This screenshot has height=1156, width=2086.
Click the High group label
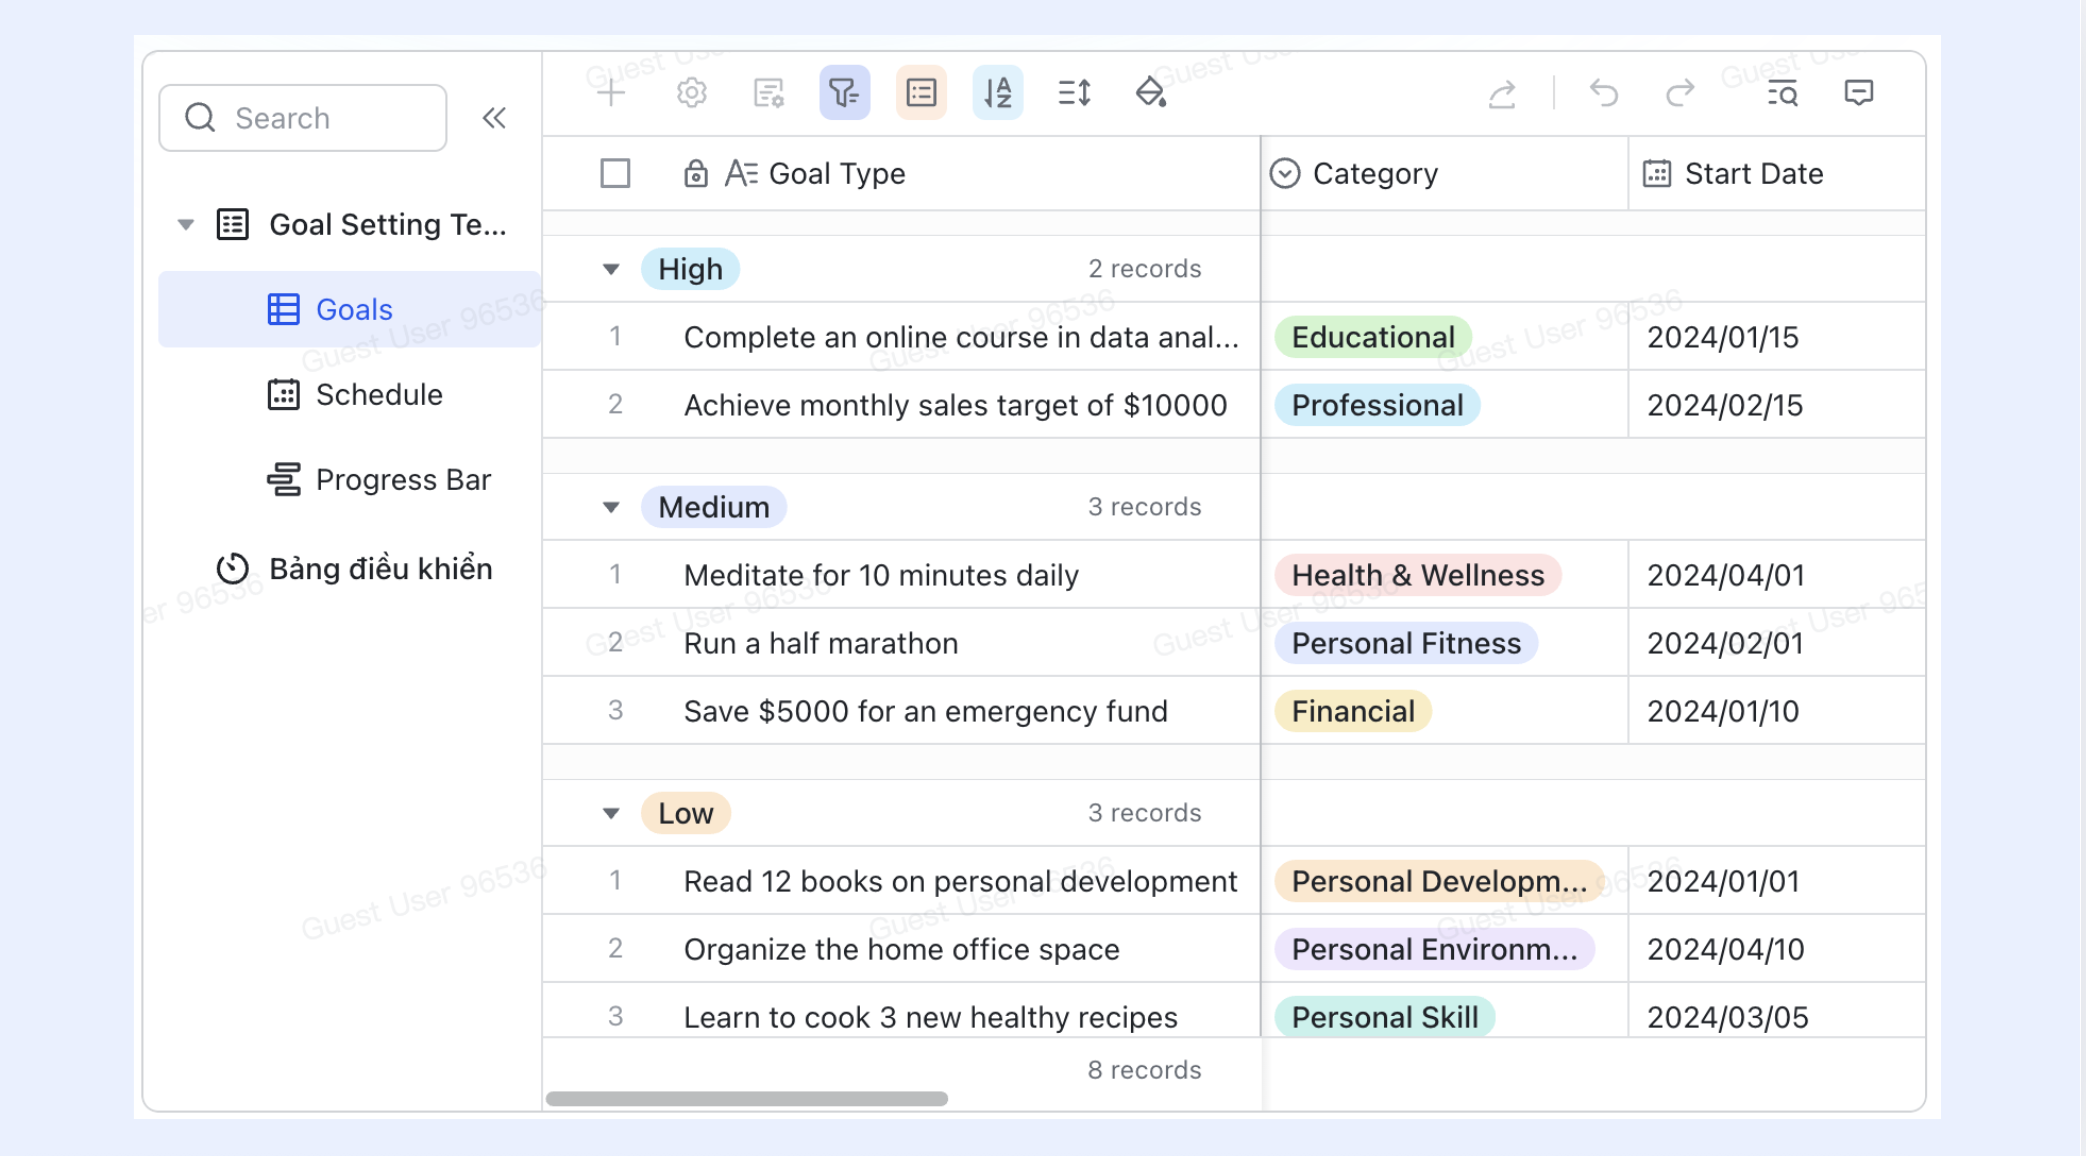tap(690, 269)
